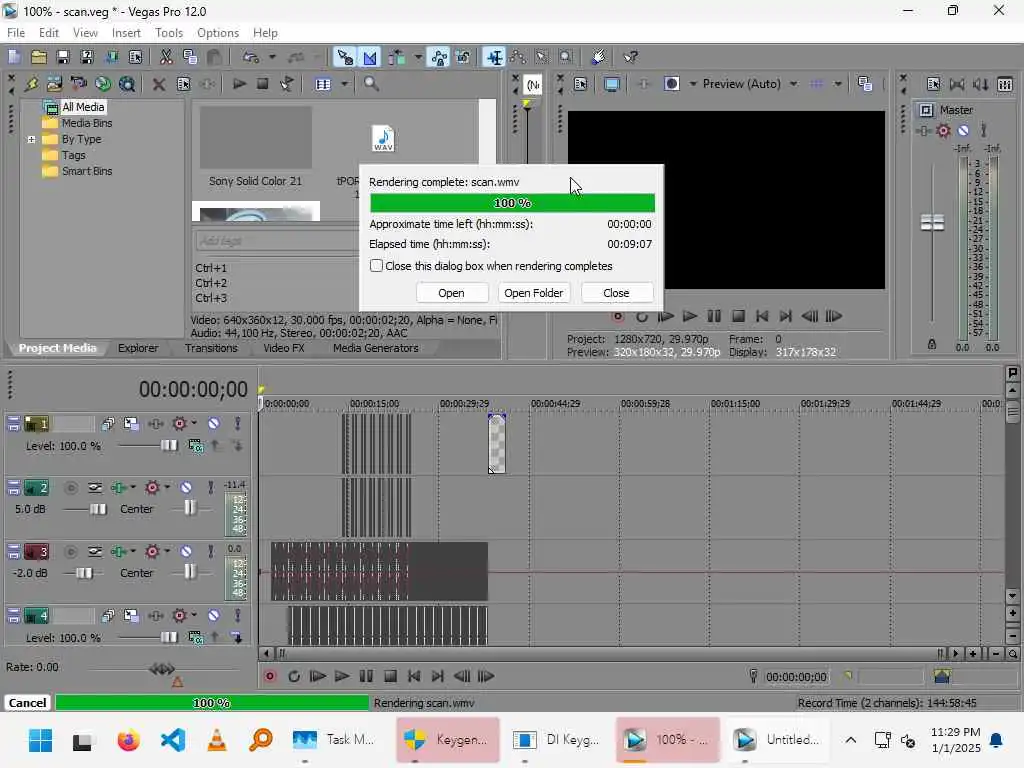The width and height of the screenshot is (1024, 768).
Task: Open the Options menu
Action: [218, 33]
